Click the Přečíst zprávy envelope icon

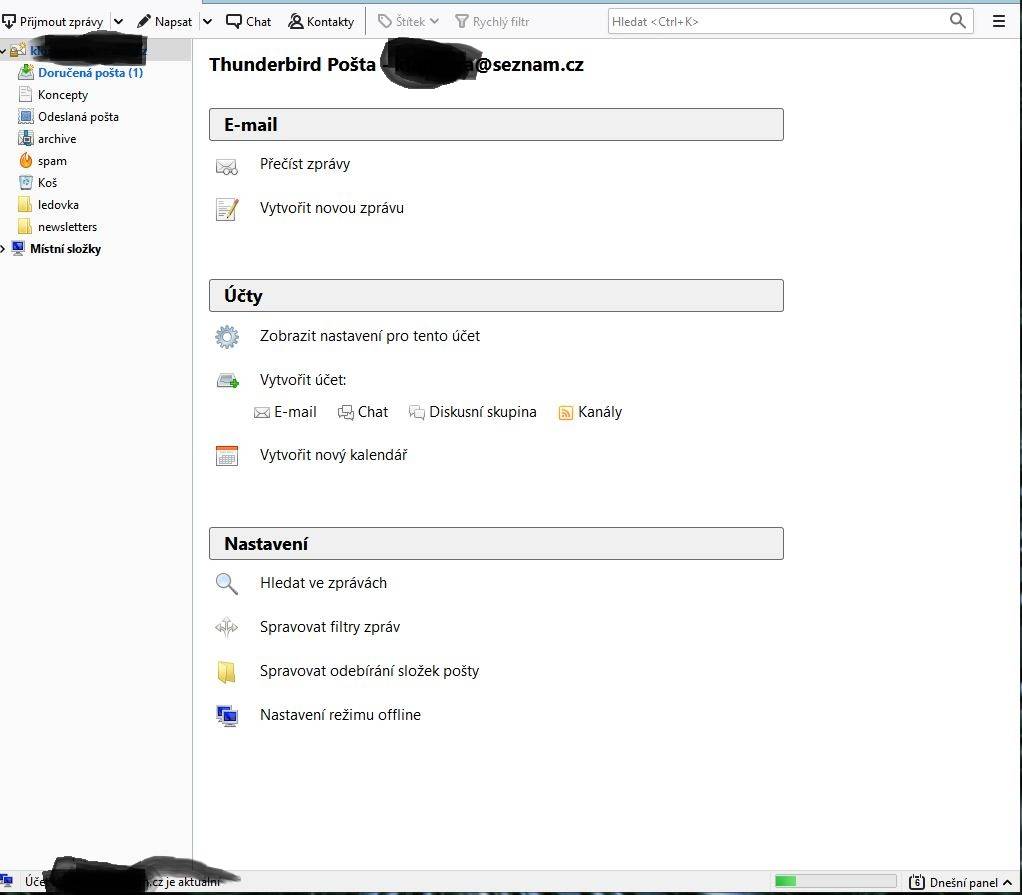pyautogui.click(x=227, y=167)
